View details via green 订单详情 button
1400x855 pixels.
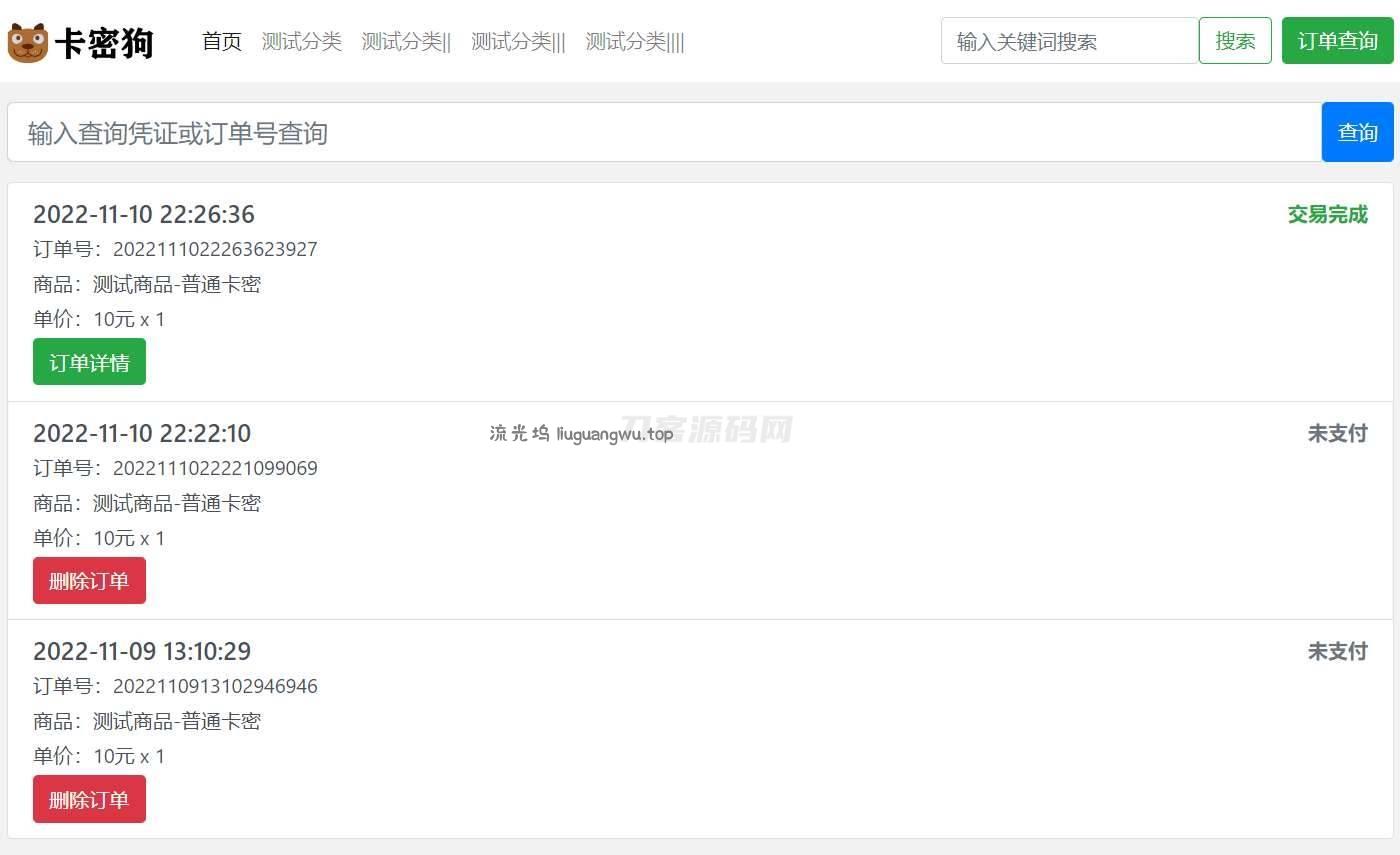[x=89, y=362]
